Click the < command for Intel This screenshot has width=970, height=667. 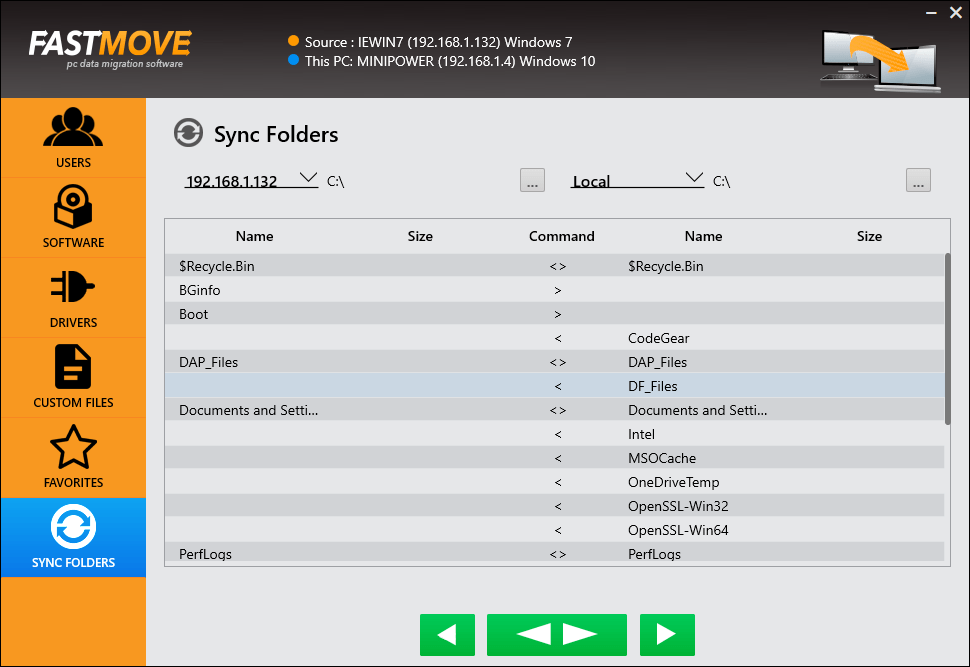(x=558, y=434)
